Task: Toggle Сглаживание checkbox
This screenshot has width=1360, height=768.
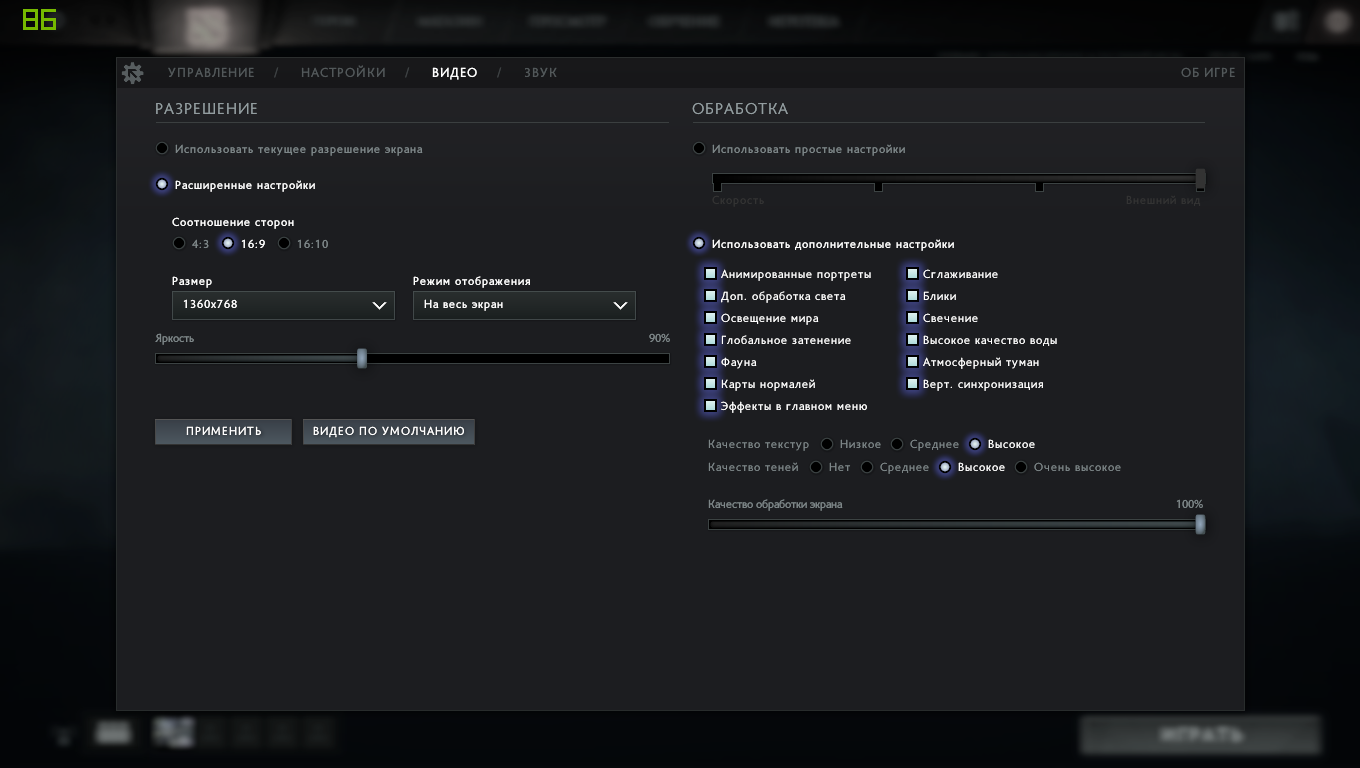Action: (x=912, y=274)
